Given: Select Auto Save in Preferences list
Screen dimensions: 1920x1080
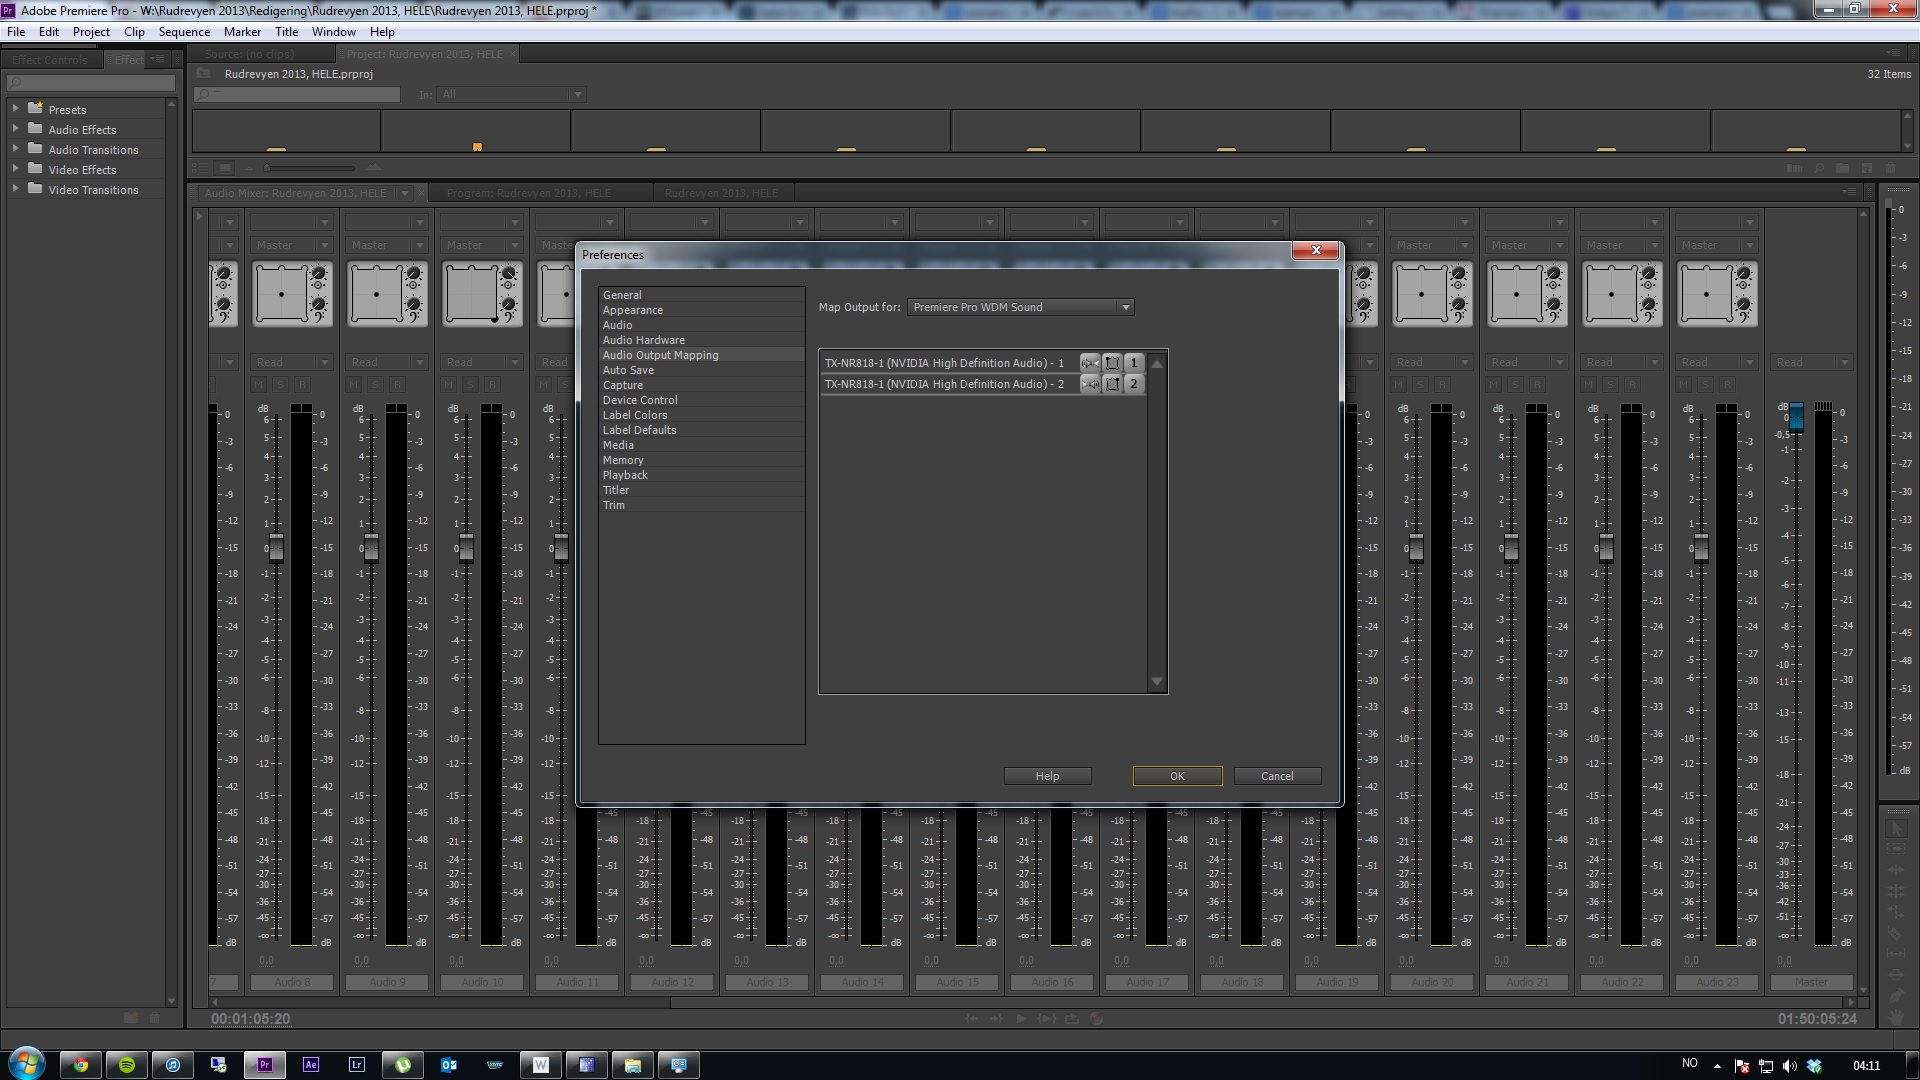Looking at the screenshot, I should tap(701, 370).
